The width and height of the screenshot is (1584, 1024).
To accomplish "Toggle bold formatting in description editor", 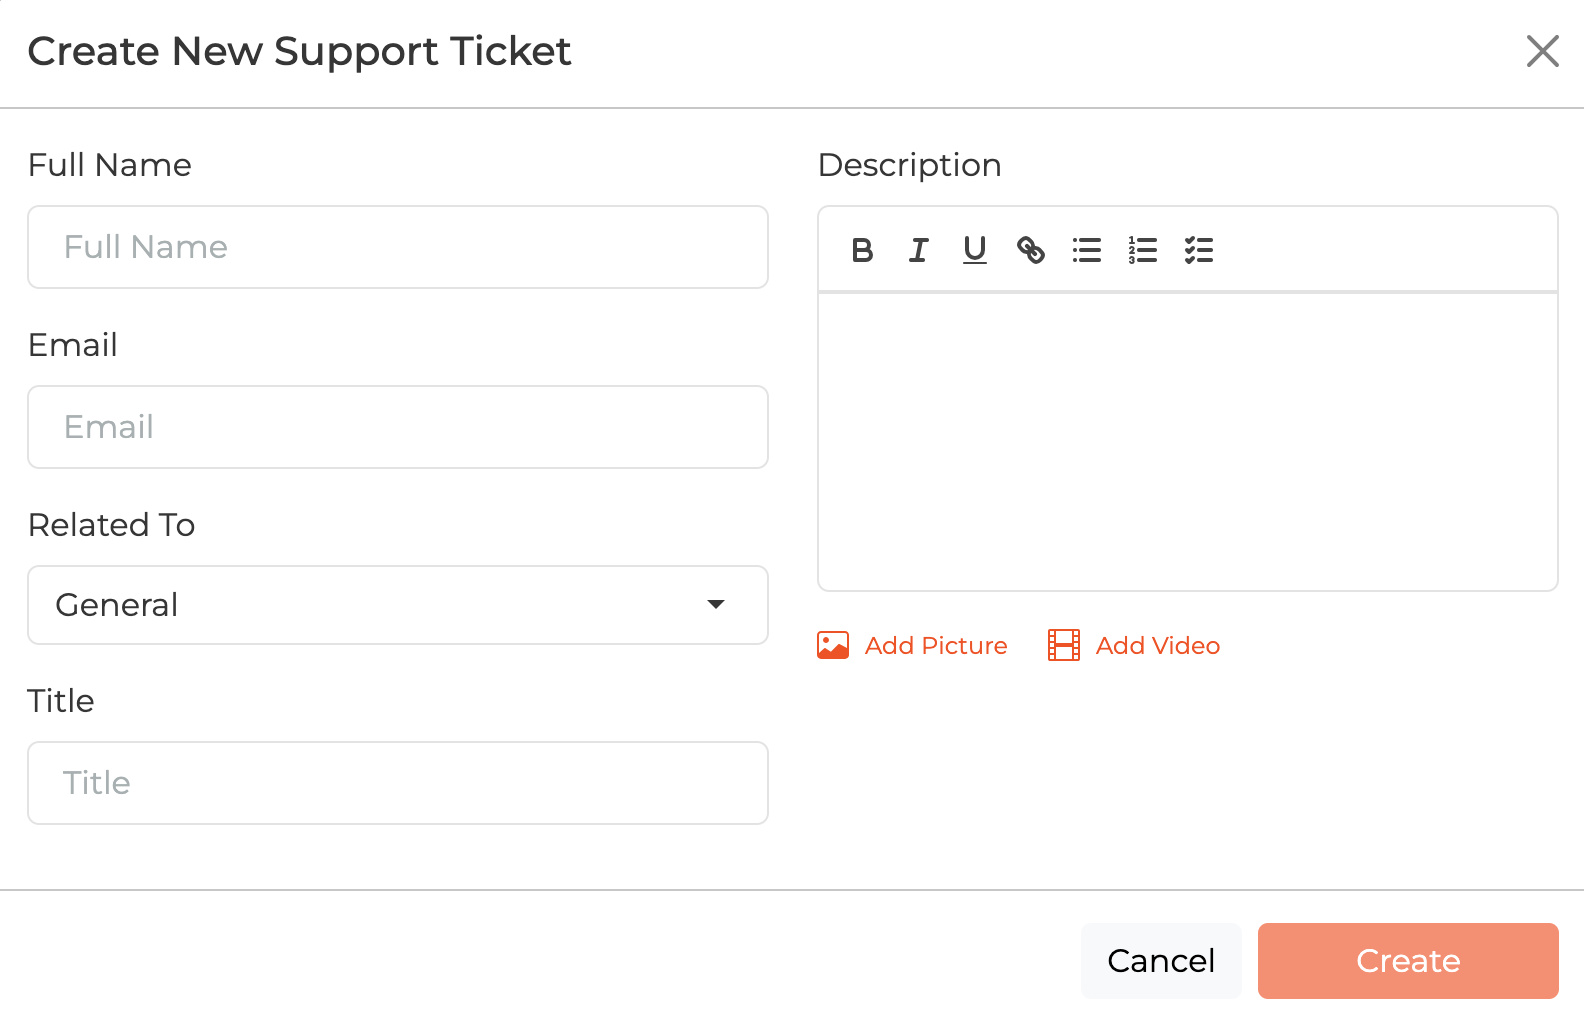I will [x=862, y=250].
